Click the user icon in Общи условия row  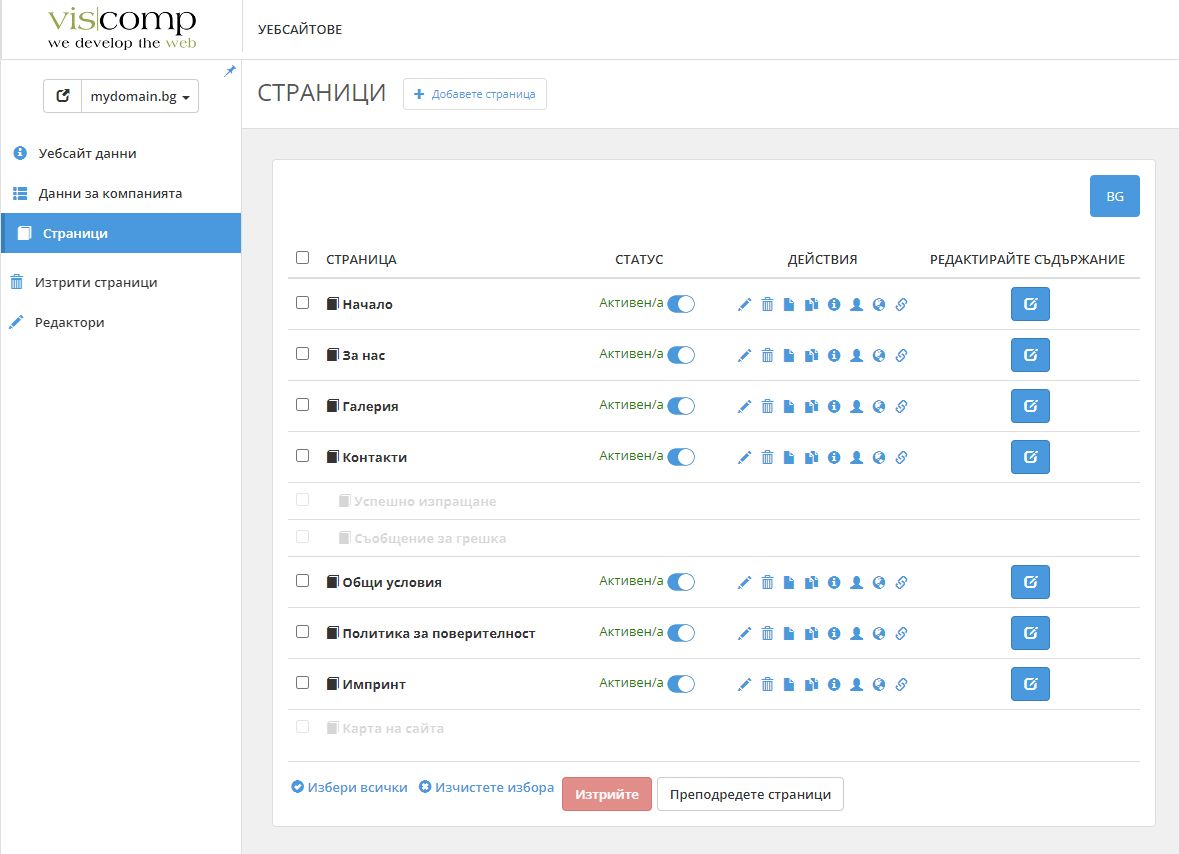(856, 583)
